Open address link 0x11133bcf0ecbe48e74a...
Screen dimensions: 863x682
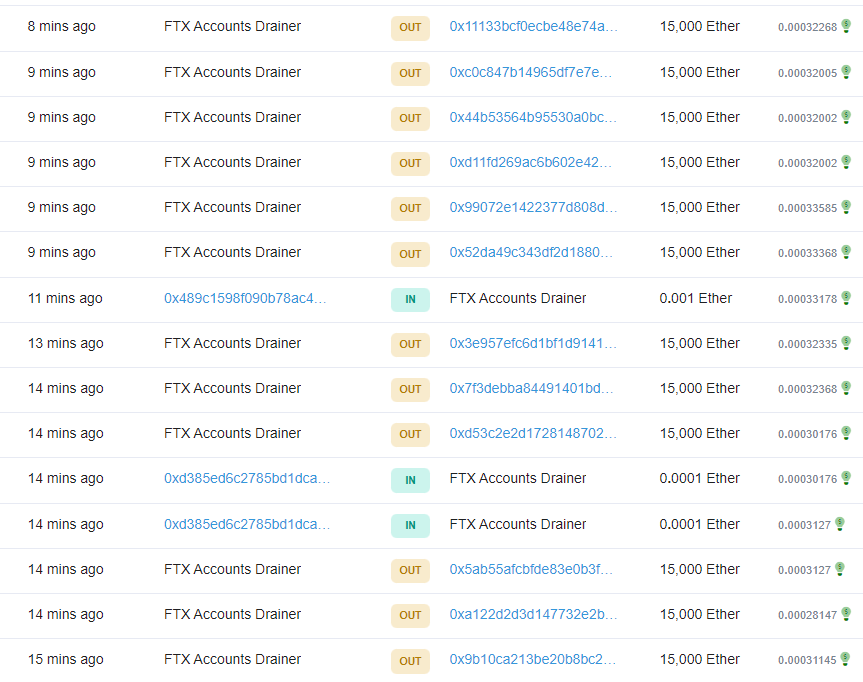click(533, 27)
